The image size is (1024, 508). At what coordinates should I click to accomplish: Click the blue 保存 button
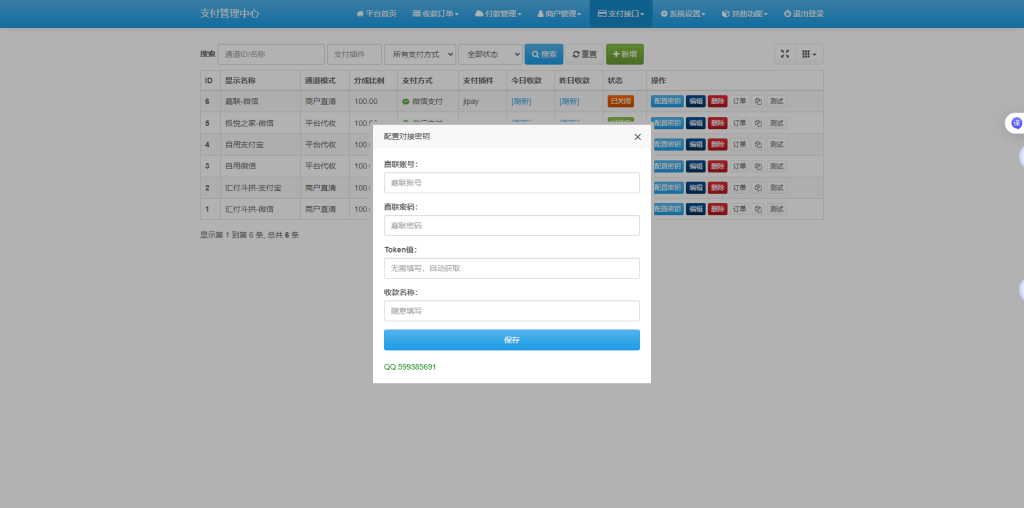click(x=511, y=340)
